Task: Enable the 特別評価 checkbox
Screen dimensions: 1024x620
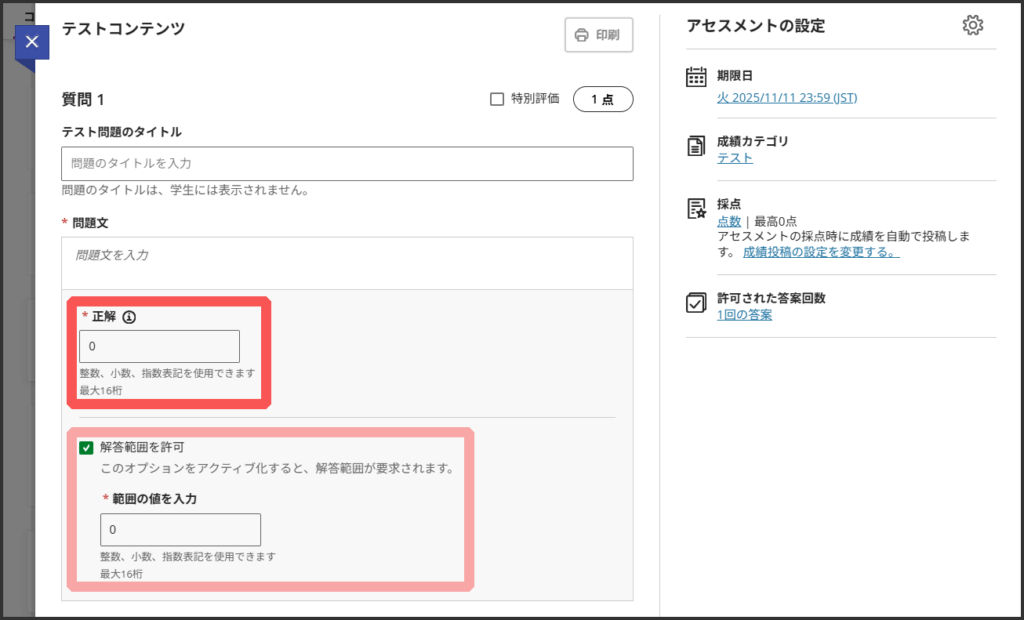Action: click(496, 99)
